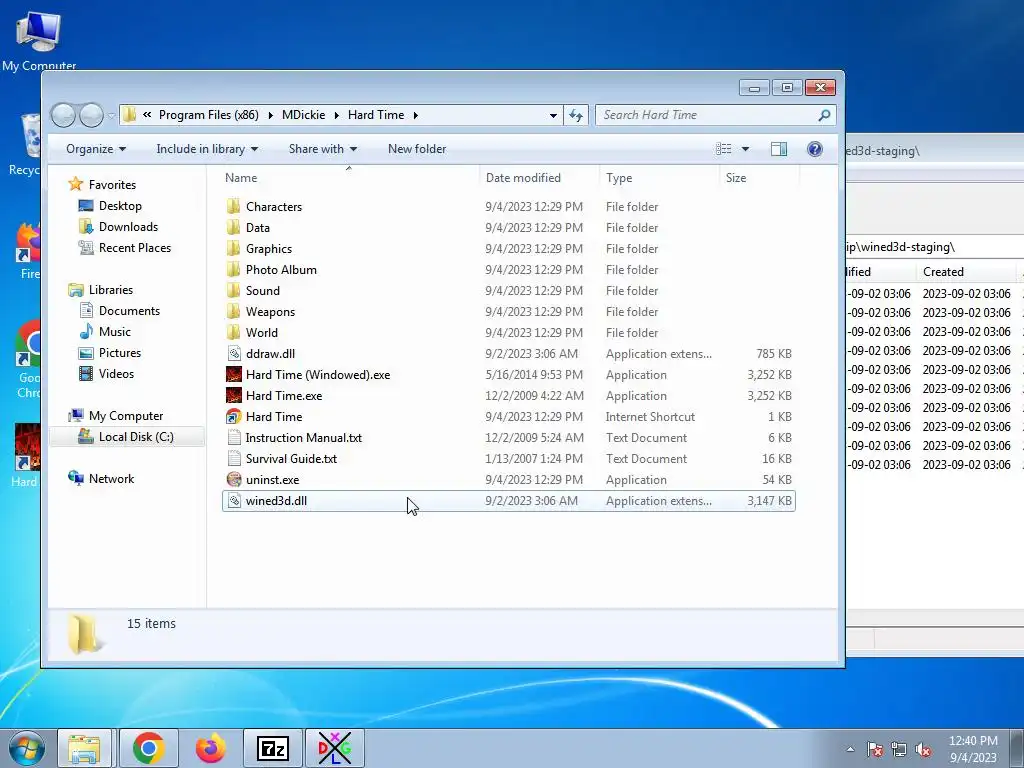Expand the arrow after Program Files (x86)
This screenshot has height=768, width=1024.
[270, 115]
